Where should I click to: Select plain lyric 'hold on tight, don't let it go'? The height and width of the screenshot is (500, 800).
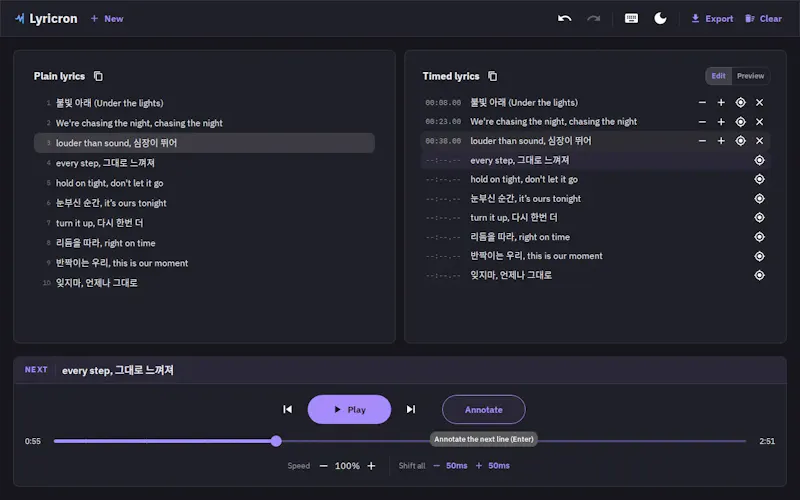click(204, 183)
